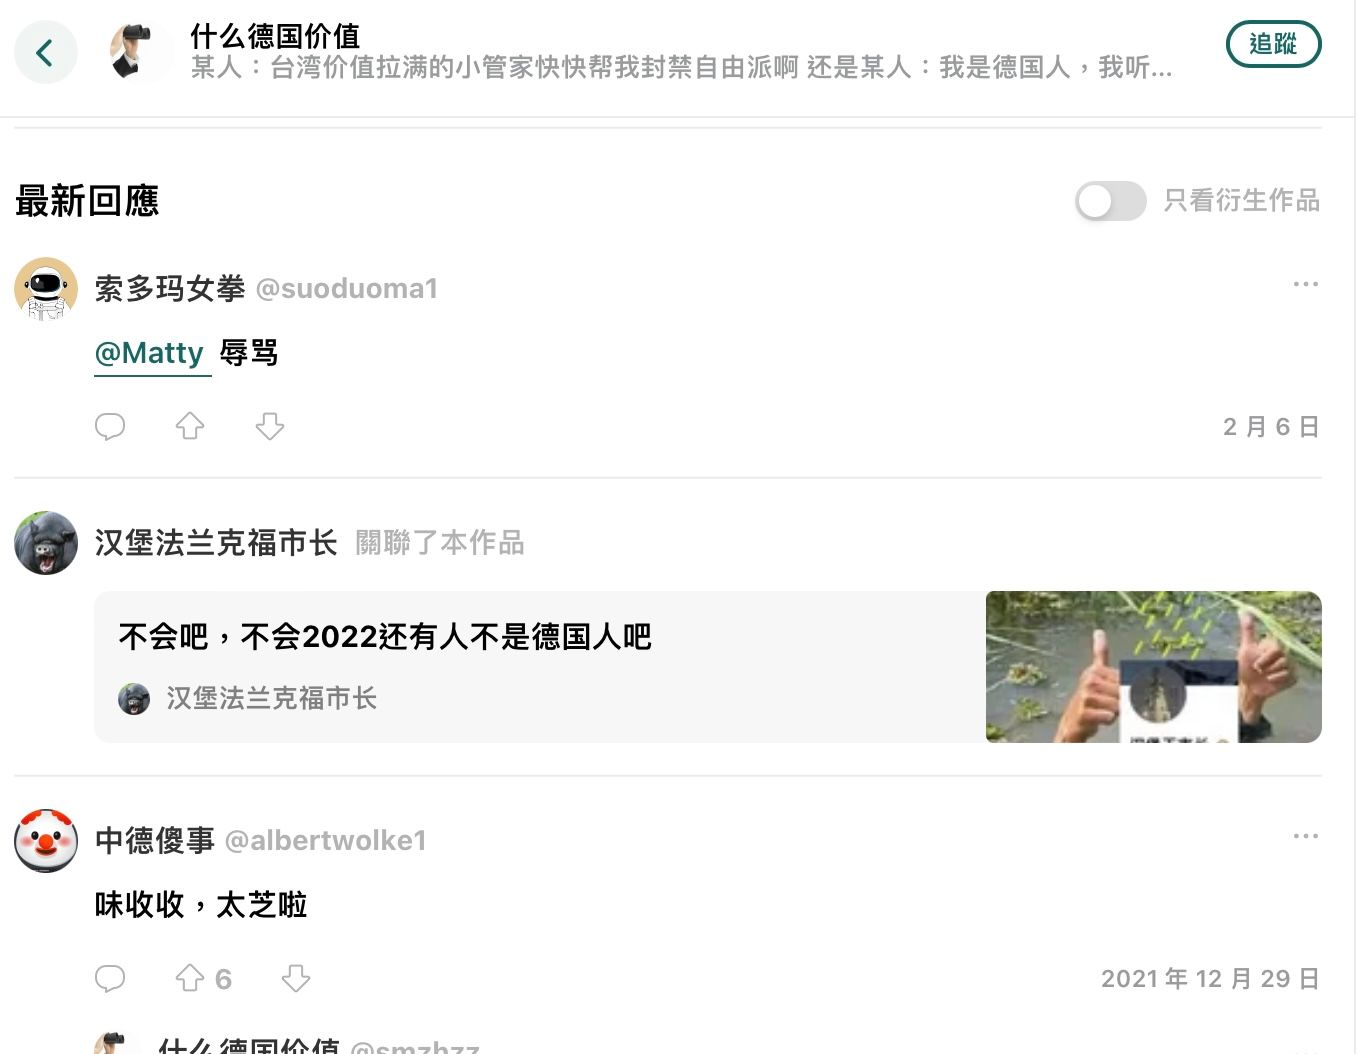Downvote 索多玛女拳's comment

click(270, 426)
